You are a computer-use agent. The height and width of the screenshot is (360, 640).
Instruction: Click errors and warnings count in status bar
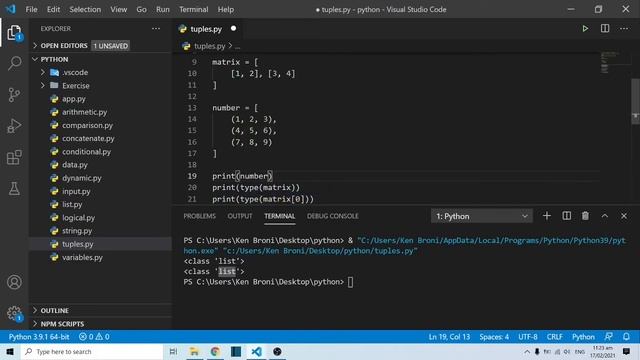94,337
